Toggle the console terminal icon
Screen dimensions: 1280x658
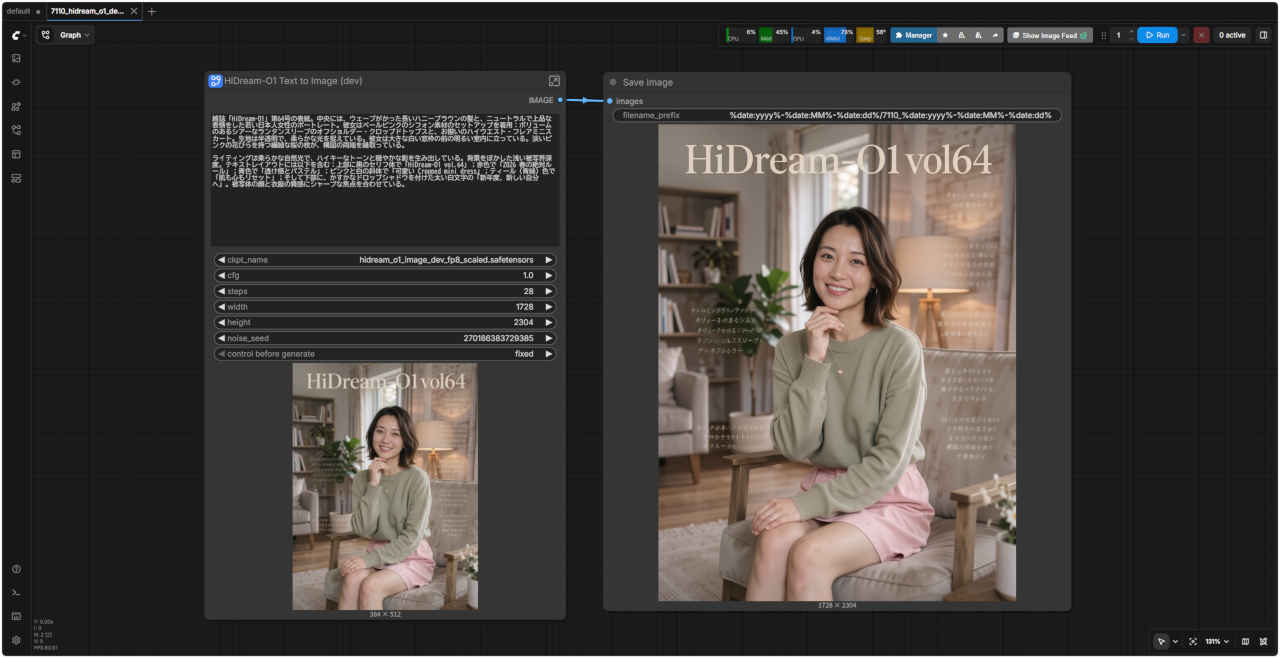tap(16, 593)
